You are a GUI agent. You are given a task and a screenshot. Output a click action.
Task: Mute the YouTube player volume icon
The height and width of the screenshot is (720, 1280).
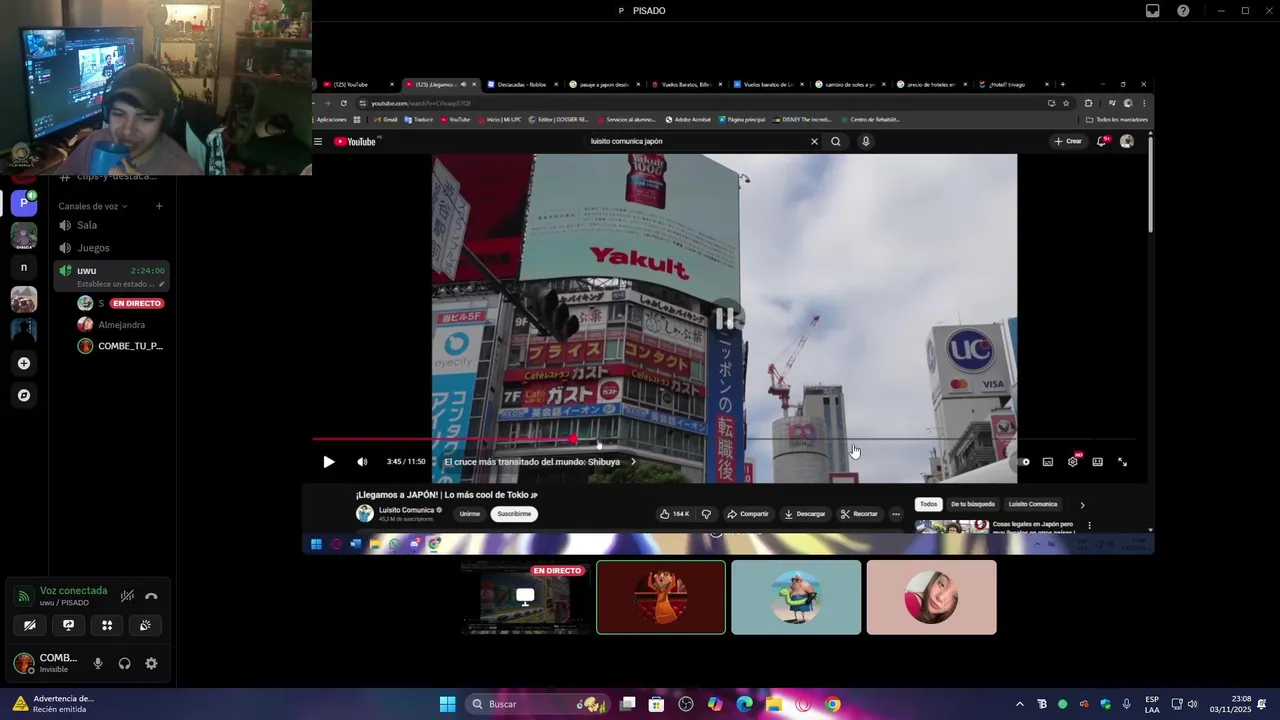point(362,462)
